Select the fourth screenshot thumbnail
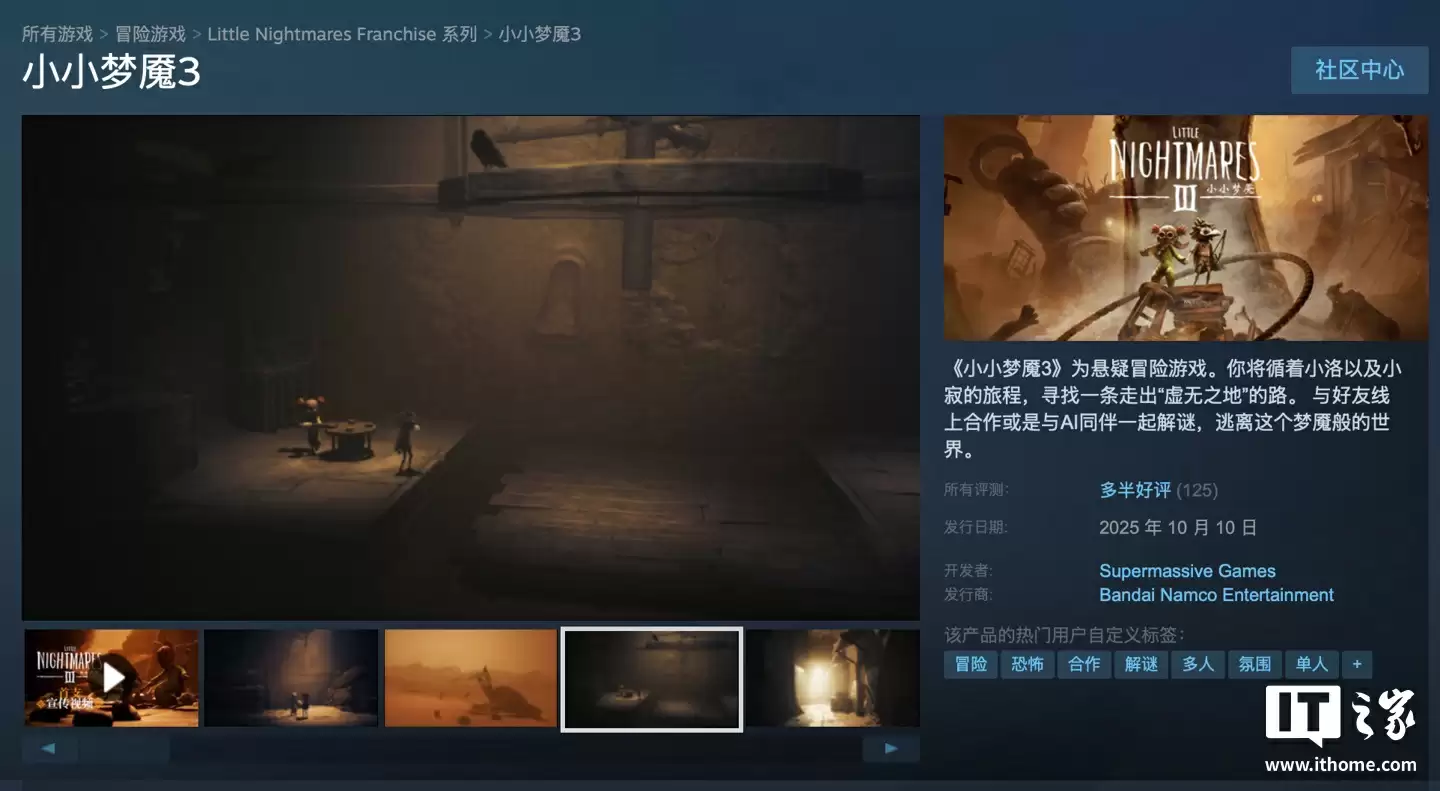 [651, 678]
